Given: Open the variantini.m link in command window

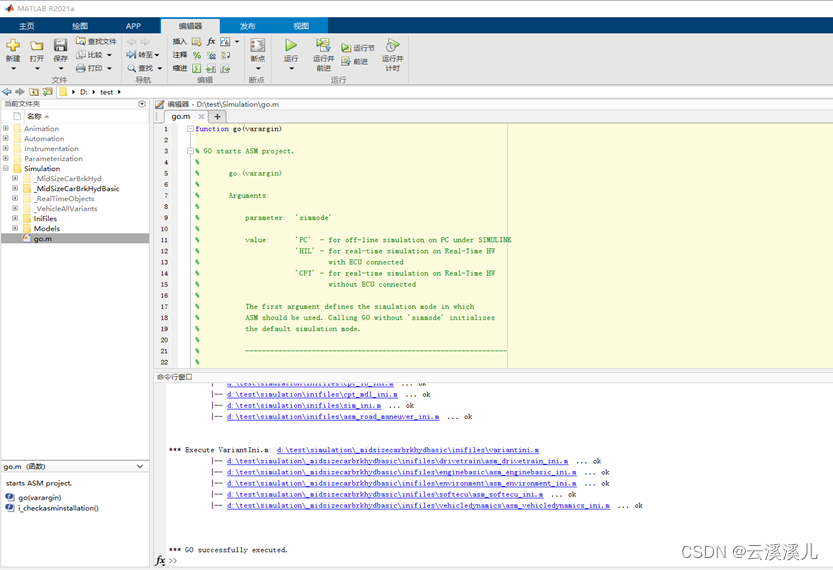Looking at the screenshot, I should coord(407,450).
